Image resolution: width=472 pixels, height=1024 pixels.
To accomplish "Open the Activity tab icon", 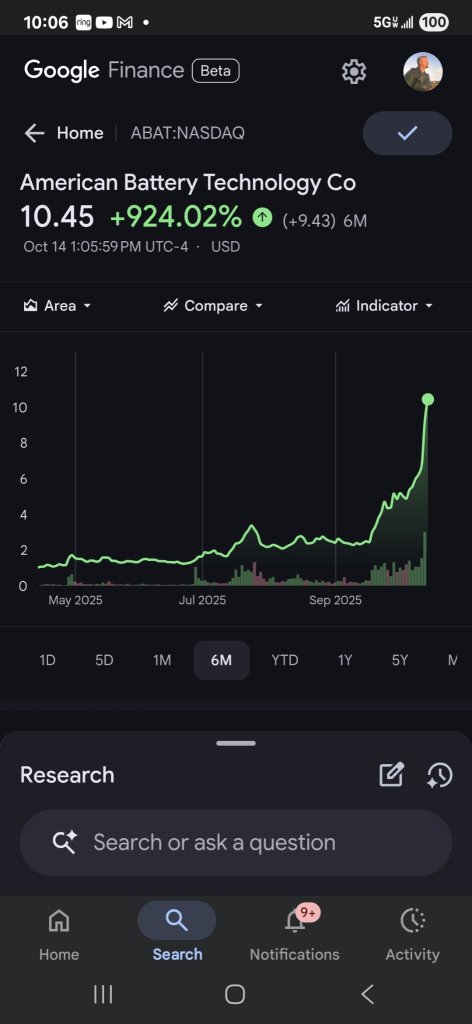I will pyautogui.click(x=413, y=921).
